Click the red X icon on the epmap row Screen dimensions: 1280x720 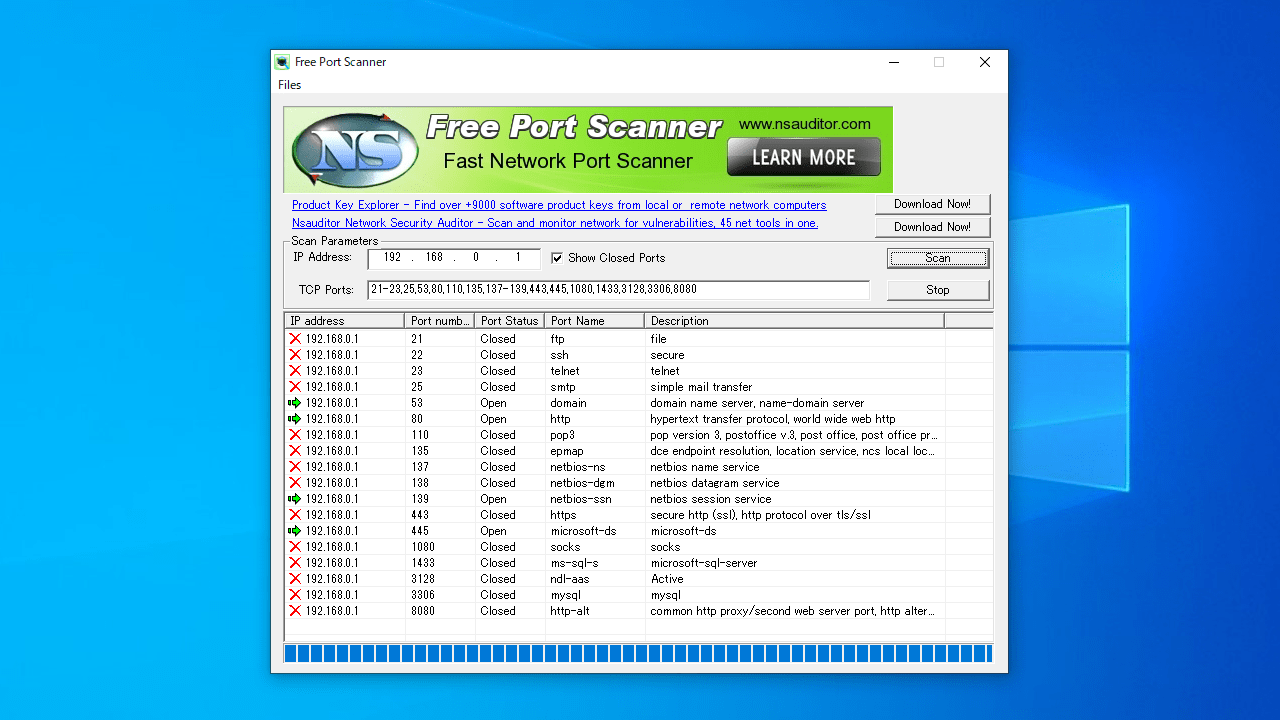[x=295, y=451]
